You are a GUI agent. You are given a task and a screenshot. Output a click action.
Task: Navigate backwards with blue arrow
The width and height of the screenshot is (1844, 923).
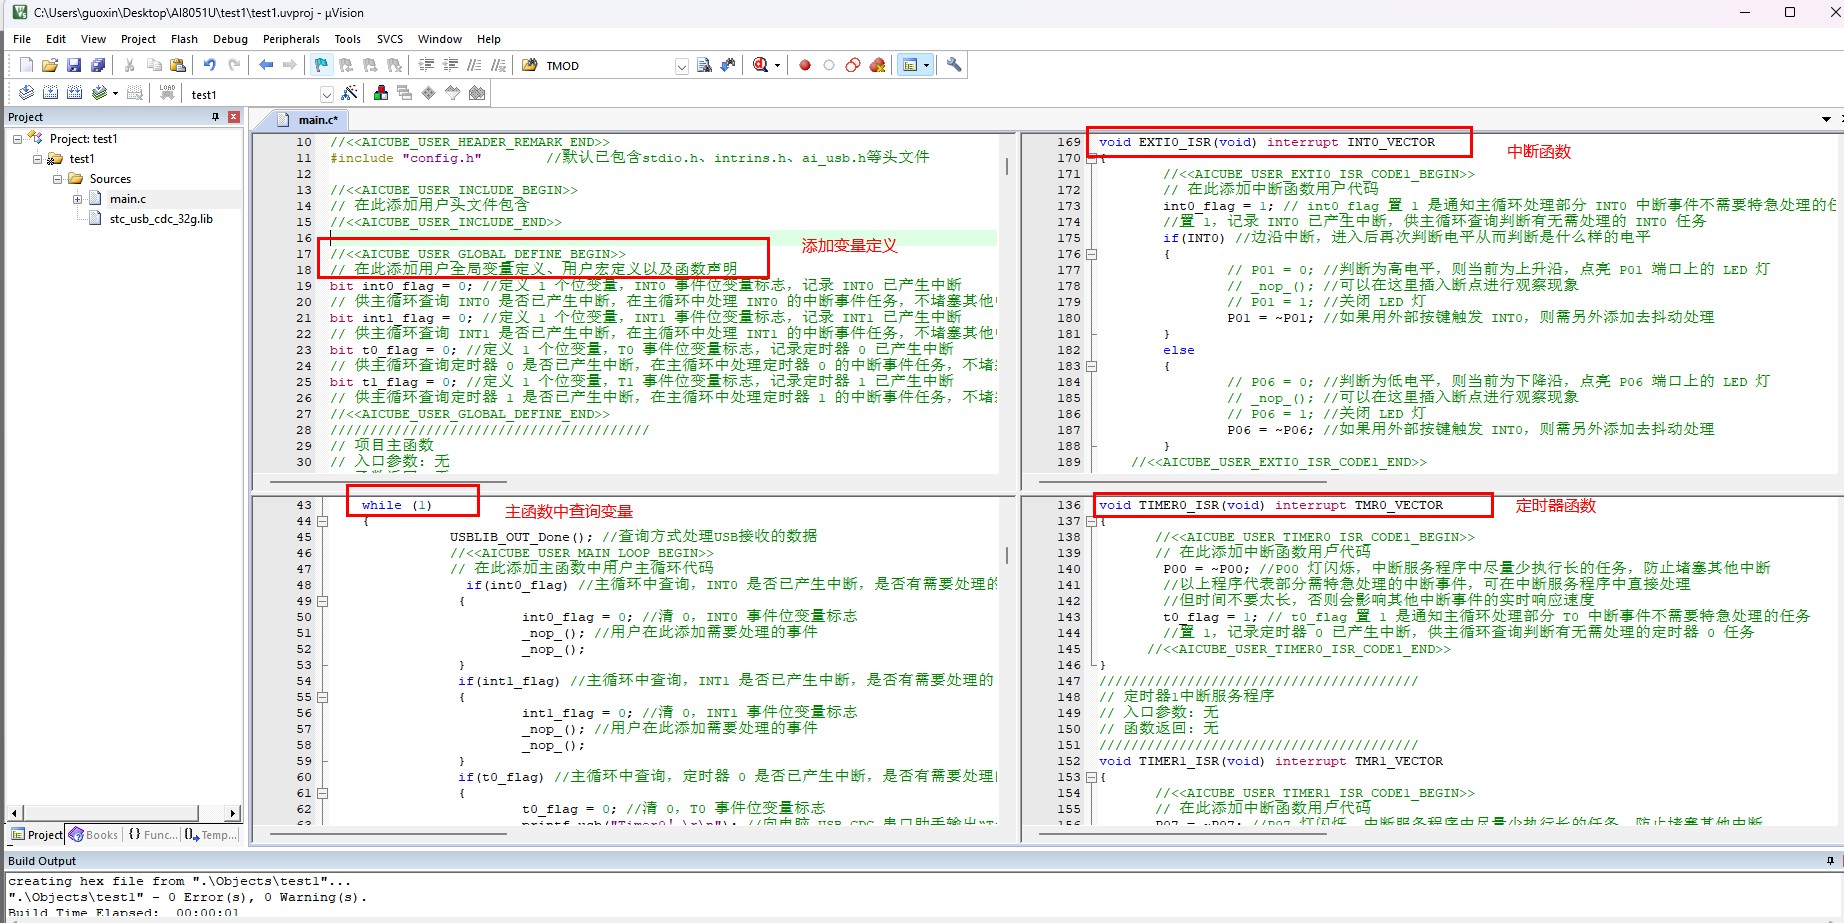point(266,65)
